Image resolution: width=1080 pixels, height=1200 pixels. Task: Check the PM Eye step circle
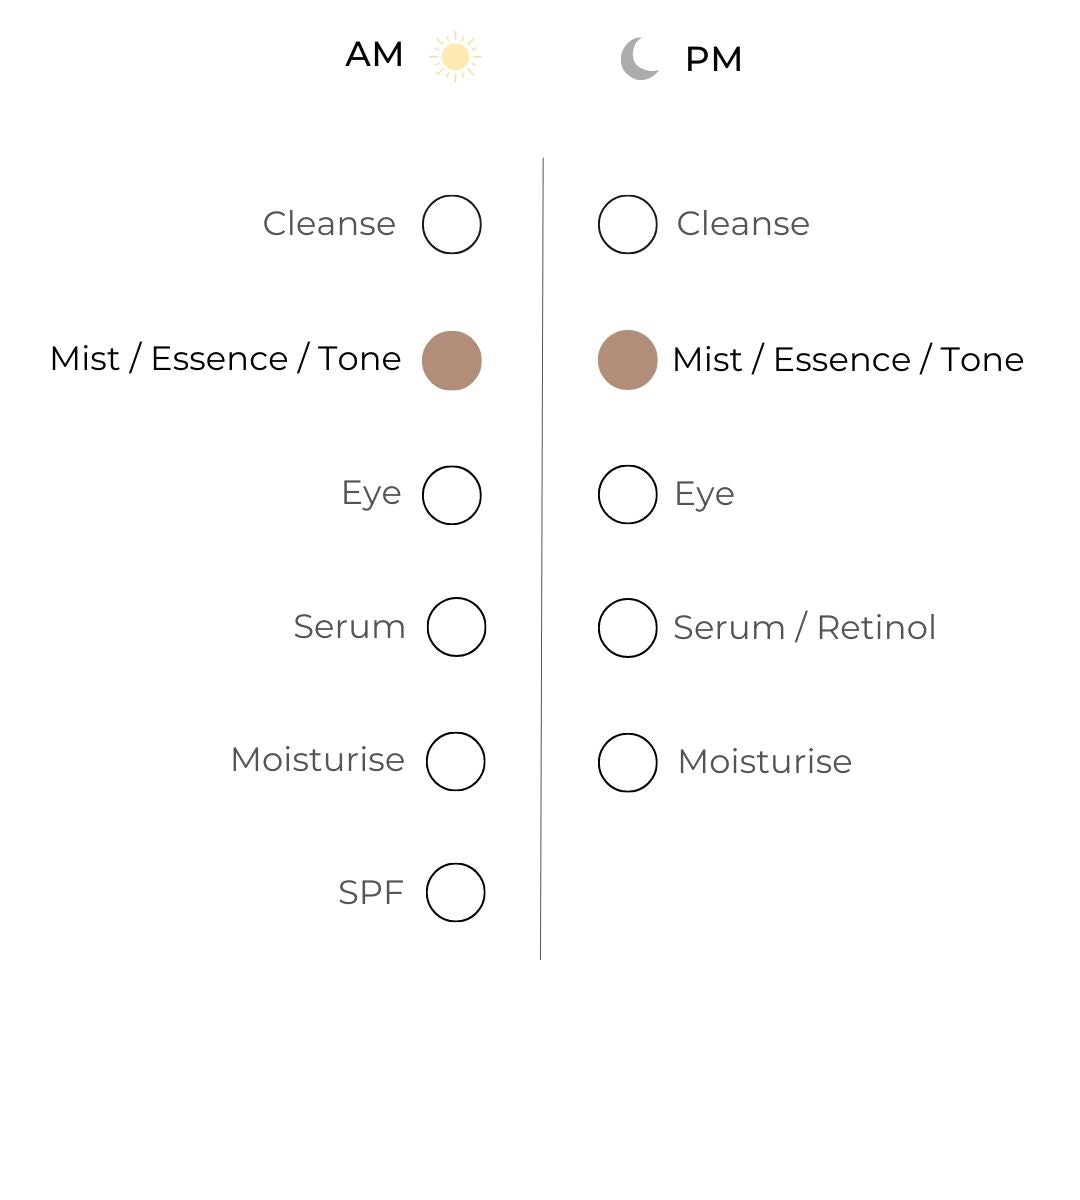point(628,494)
